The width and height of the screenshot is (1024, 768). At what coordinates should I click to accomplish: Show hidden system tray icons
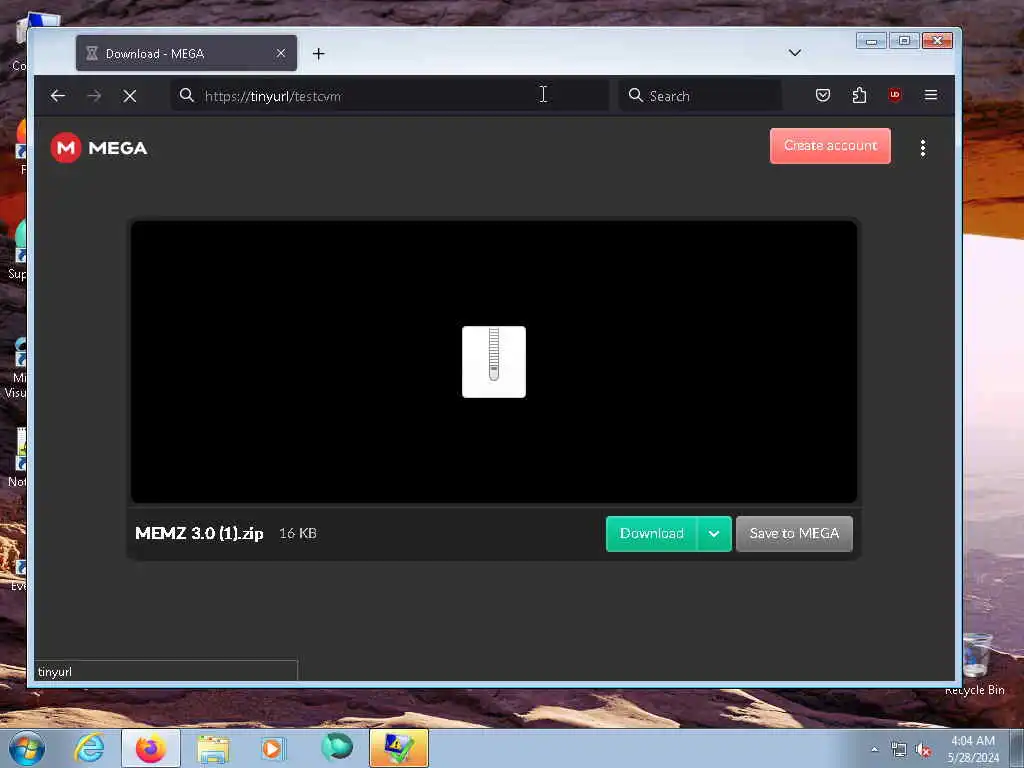874,750
